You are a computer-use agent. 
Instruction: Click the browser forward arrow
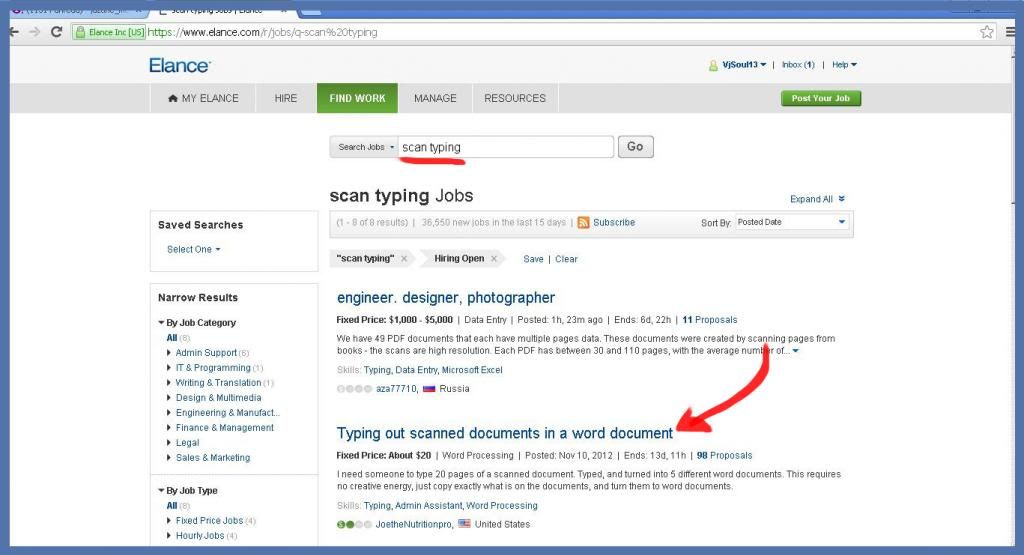click(35, 32)
